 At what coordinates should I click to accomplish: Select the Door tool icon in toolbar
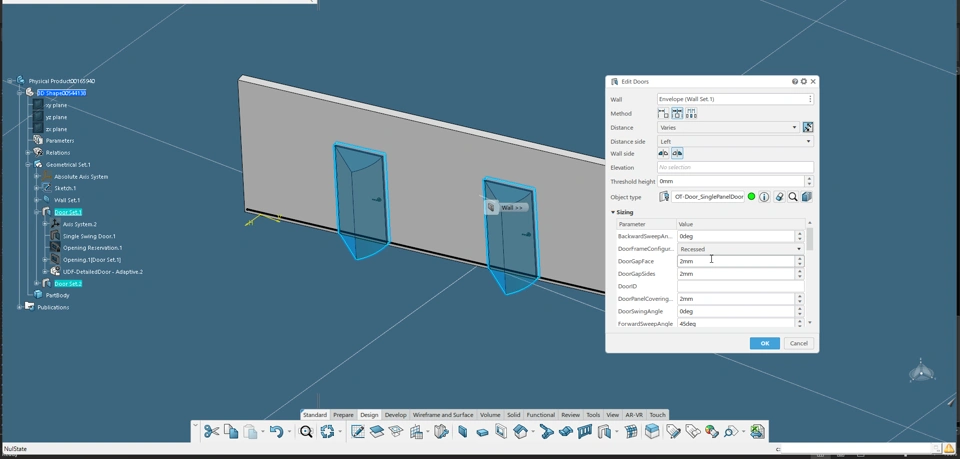pyautogui.click(x=605, y=432)
